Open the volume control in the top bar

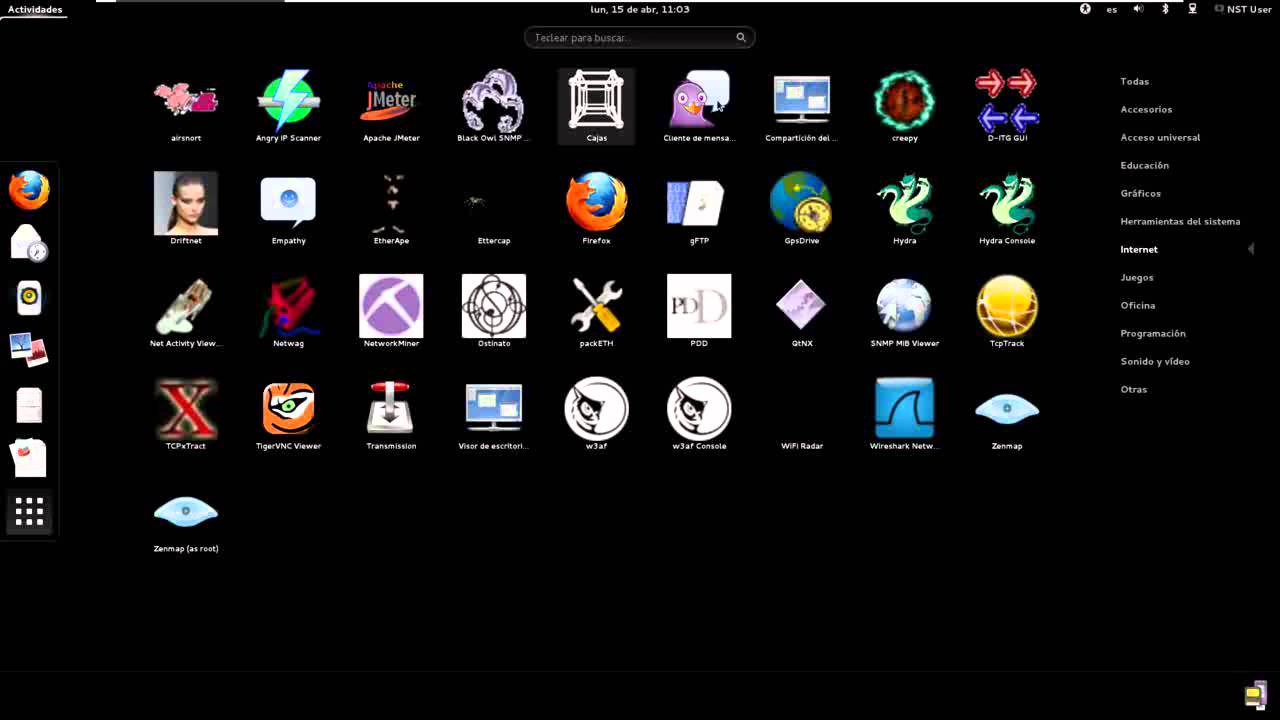click(x=1138, y=9)
